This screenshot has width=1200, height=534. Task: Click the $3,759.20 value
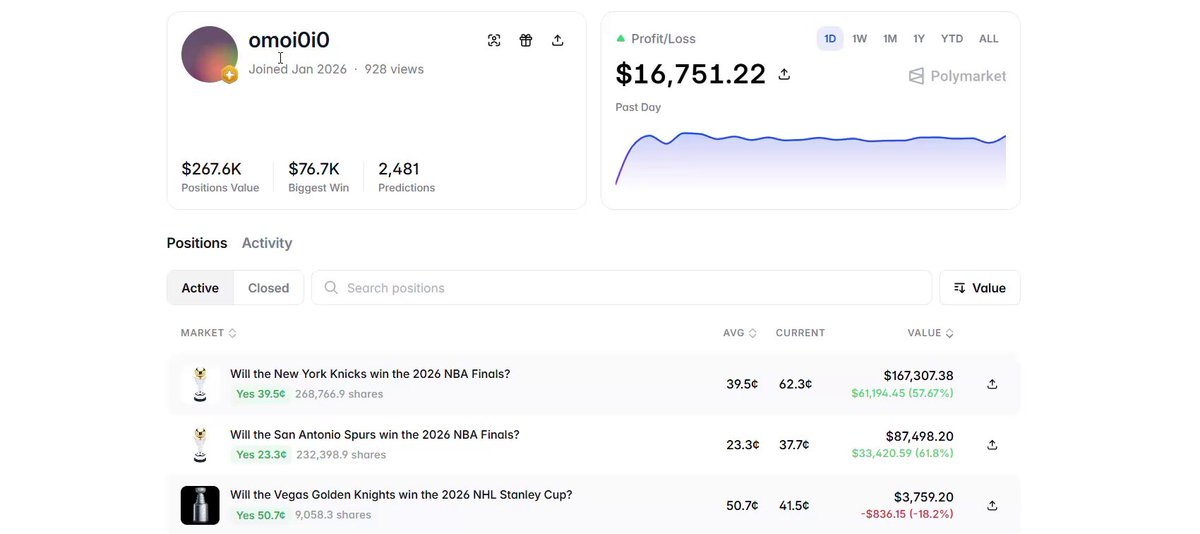tap(924, 497)
